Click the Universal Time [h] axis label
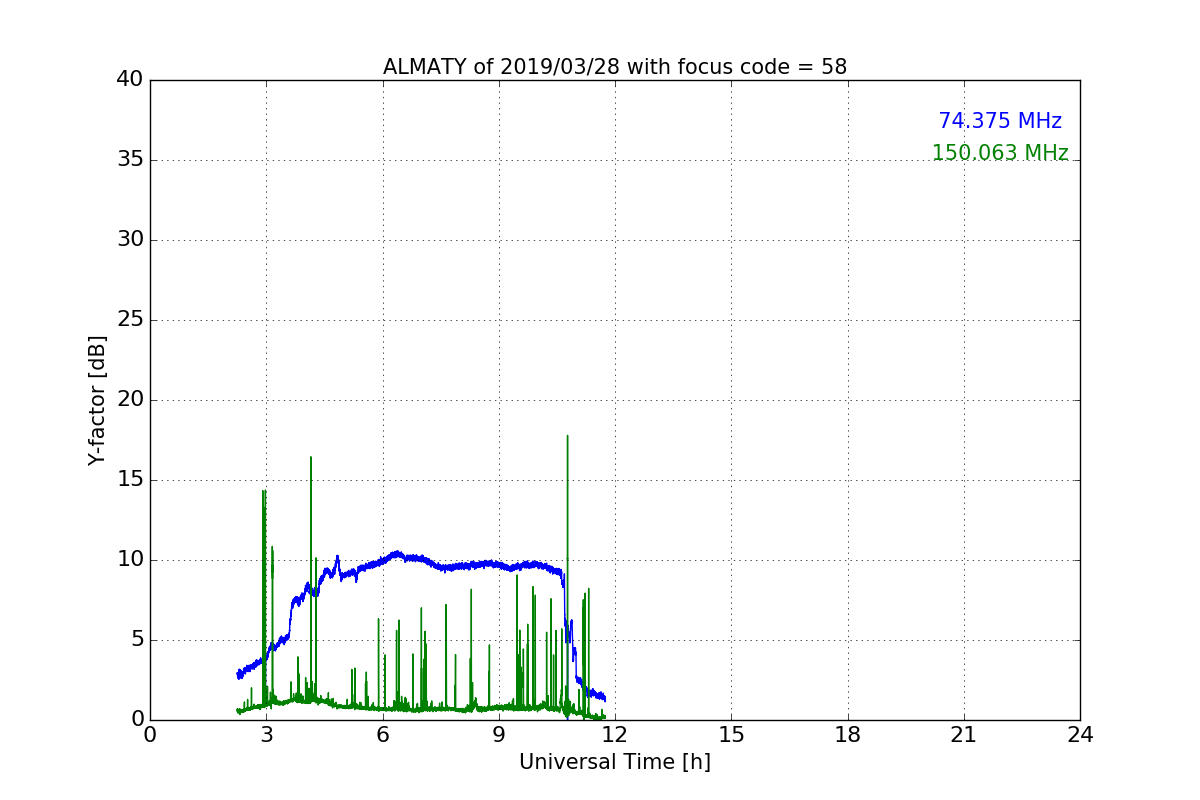The height and width of the screenshot is (800, 1200). (x=615, y=762)
